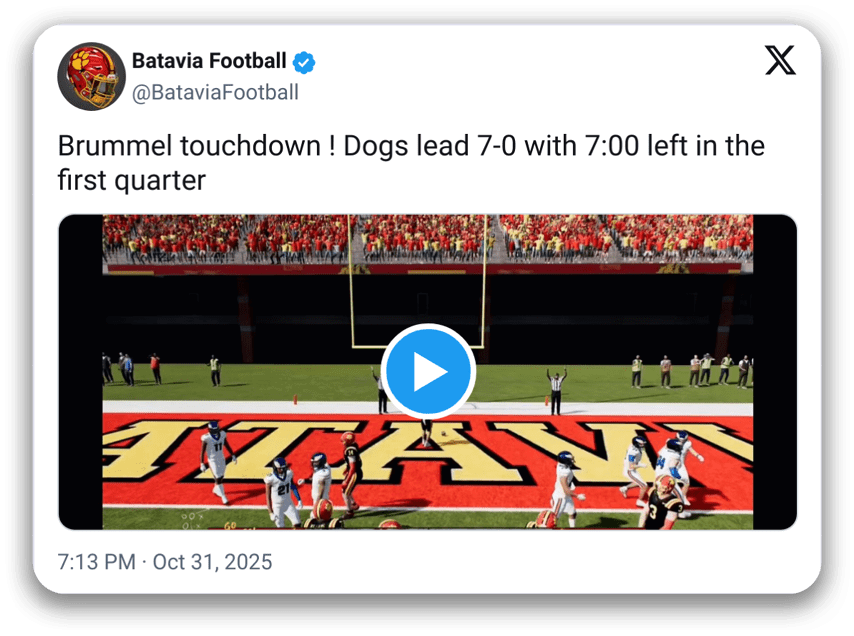Open the Batavia Football display name link
This screenshot has width=854, height=636.
coord(210,62)
